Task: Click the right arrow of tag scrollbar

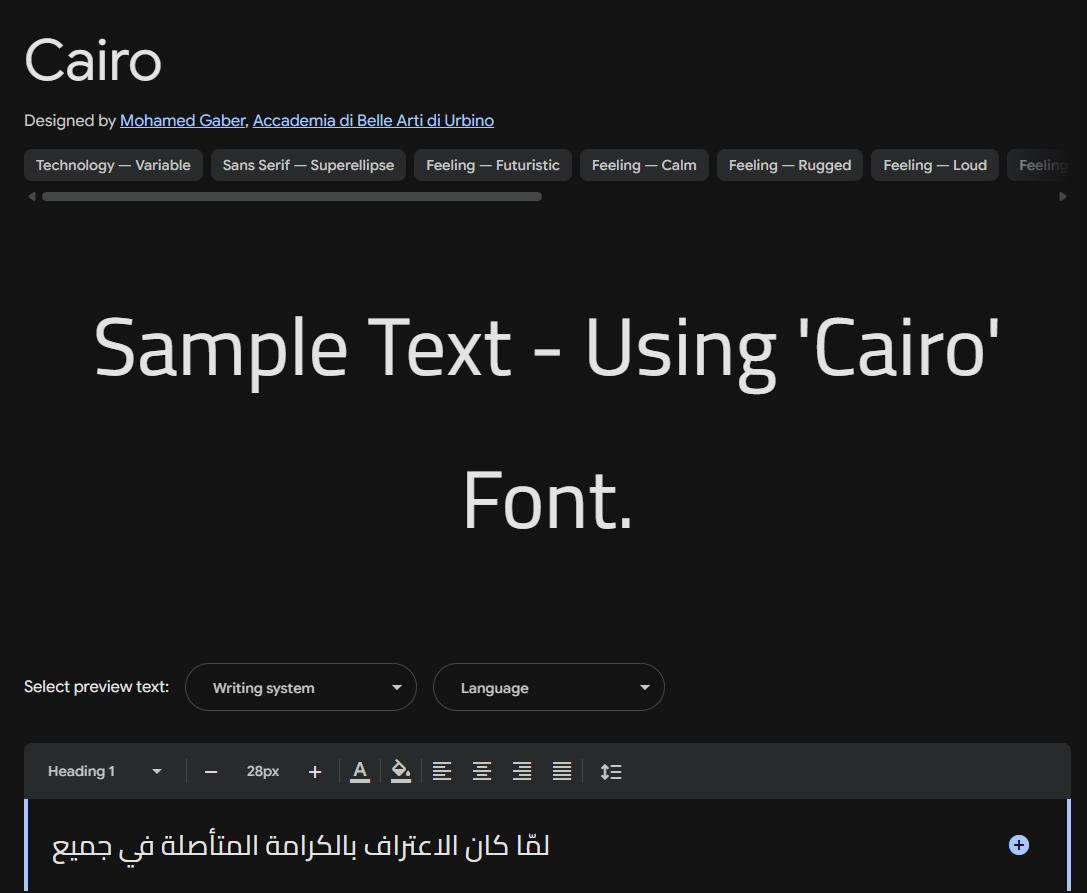Action: point(1063,197)
